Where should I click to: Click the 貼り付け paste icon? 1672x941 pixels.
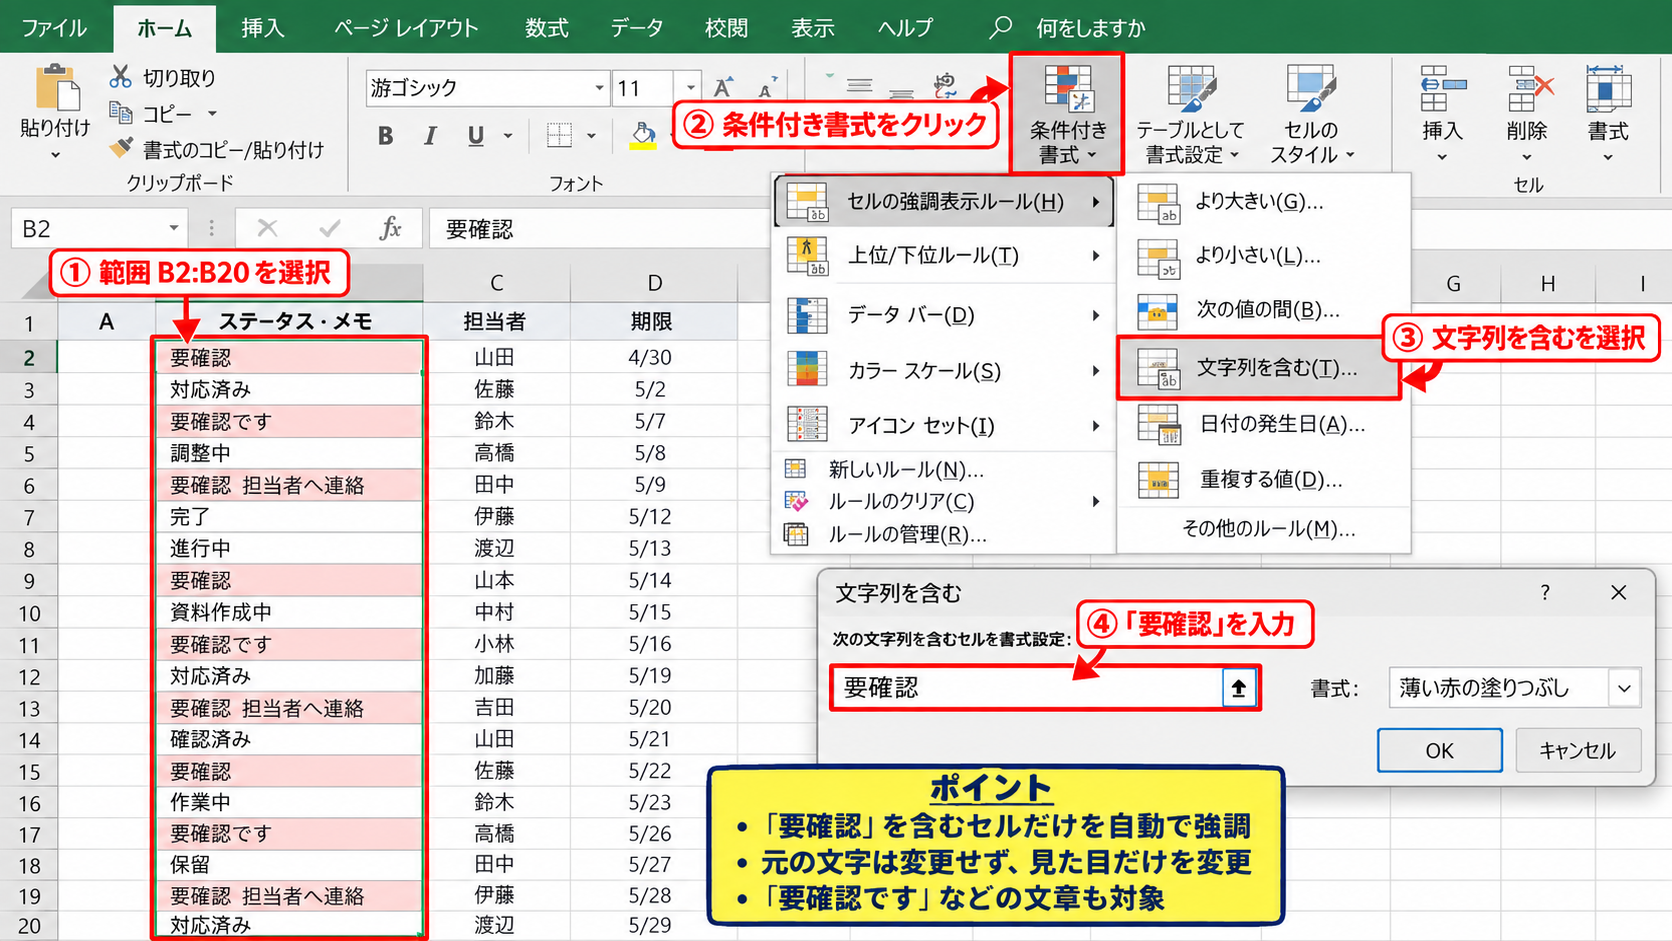pyautogui.click(x=57, y=87)
